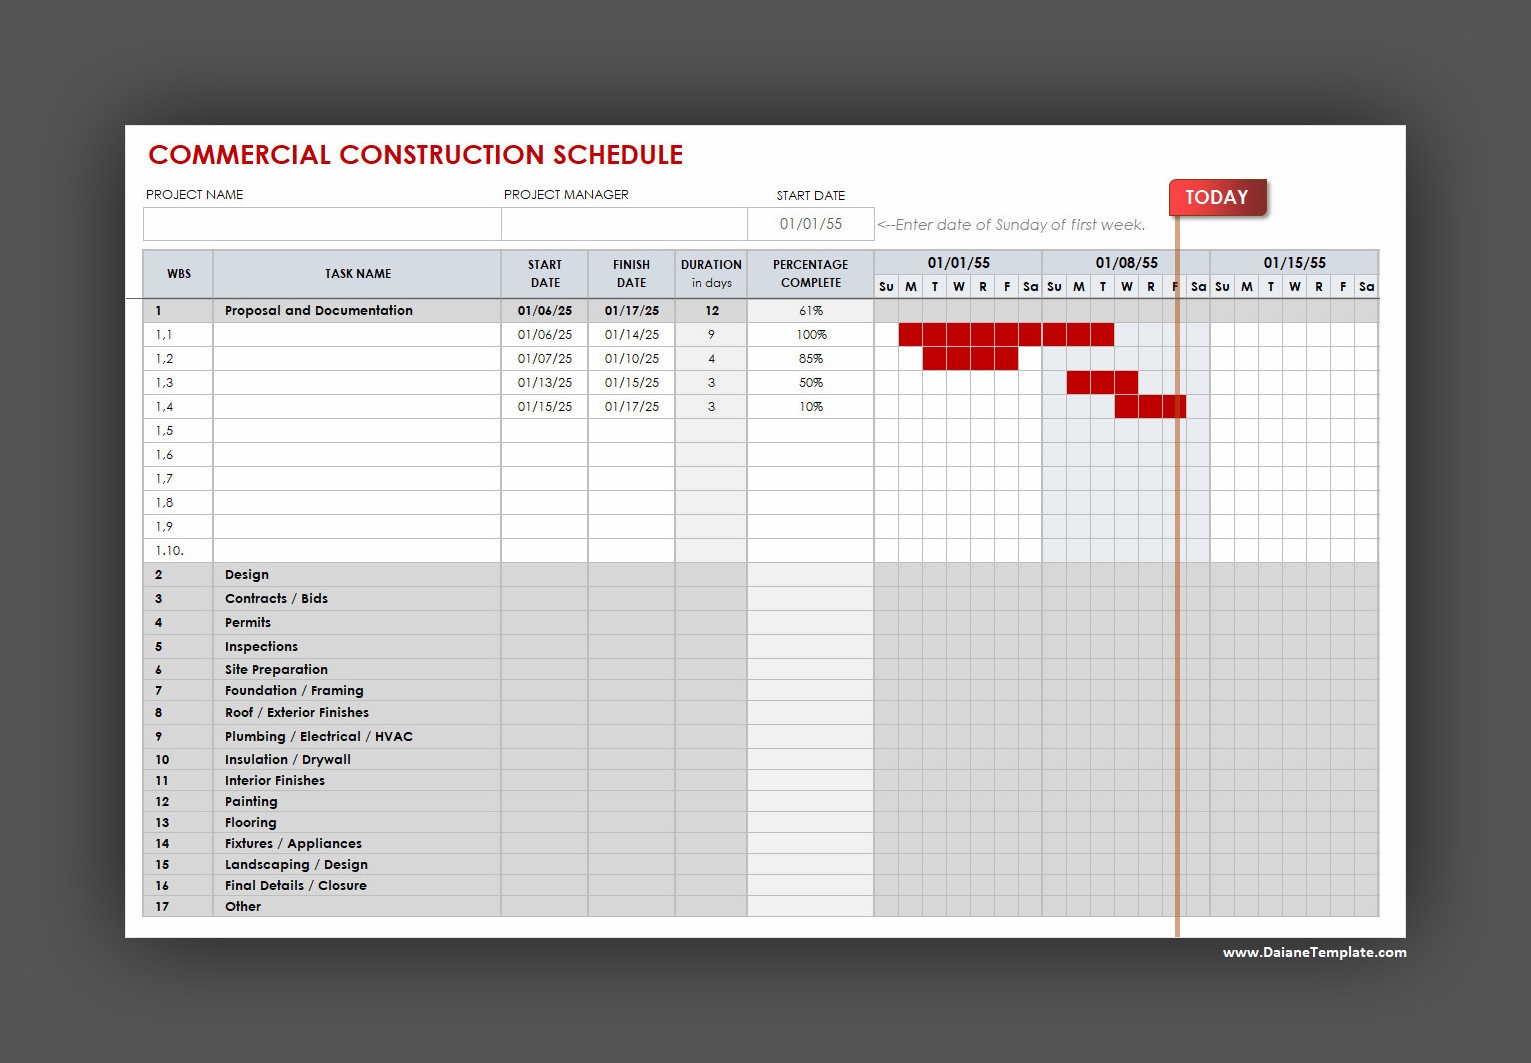Select the Duration in days column header
The height and width of the screenshot is (1063, 1531).
pyautogui.click(x=711, y=273)
